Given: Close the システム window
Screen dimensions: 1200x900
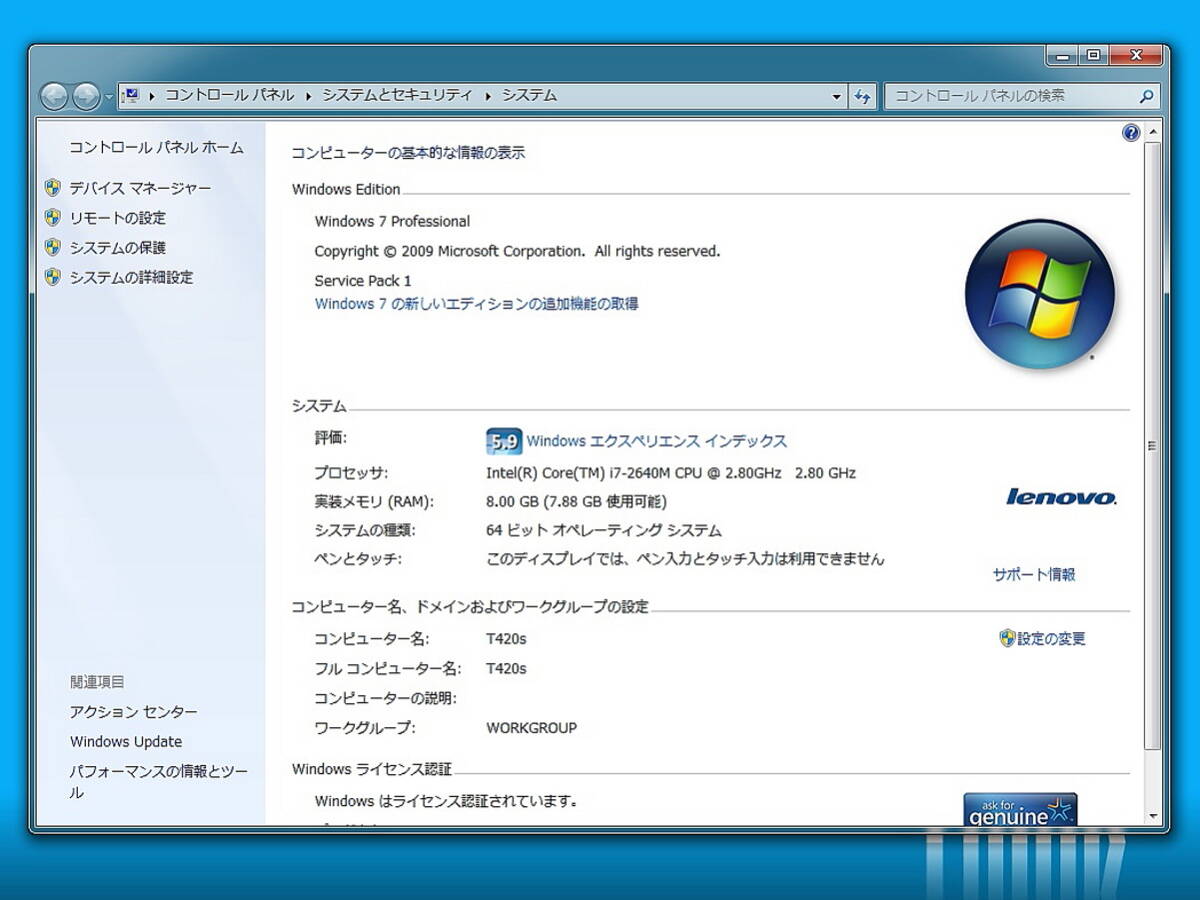Looking at the screenshot, I should [x=1136, y=56].
